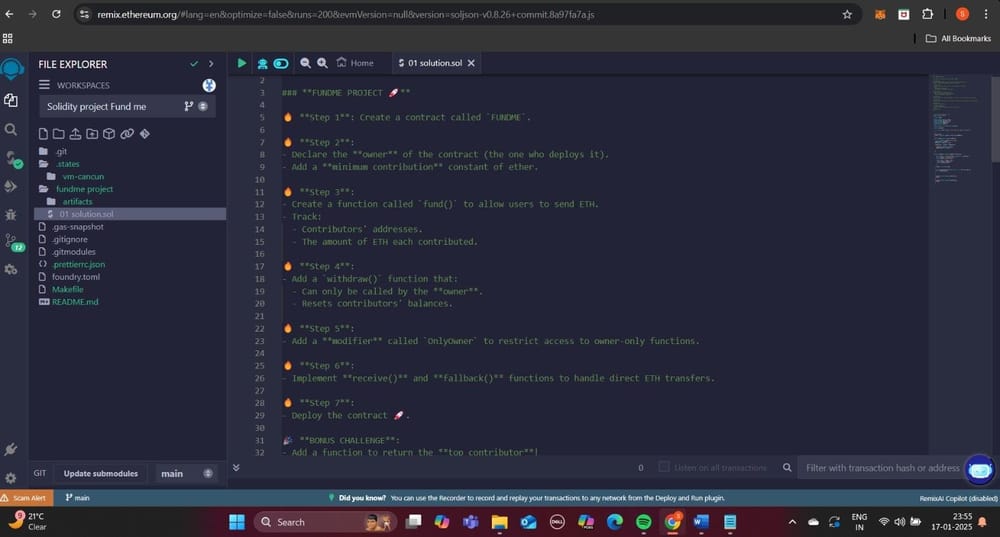Open the Remix home logo icon
1000x537 pixels.
pos(12,69)
